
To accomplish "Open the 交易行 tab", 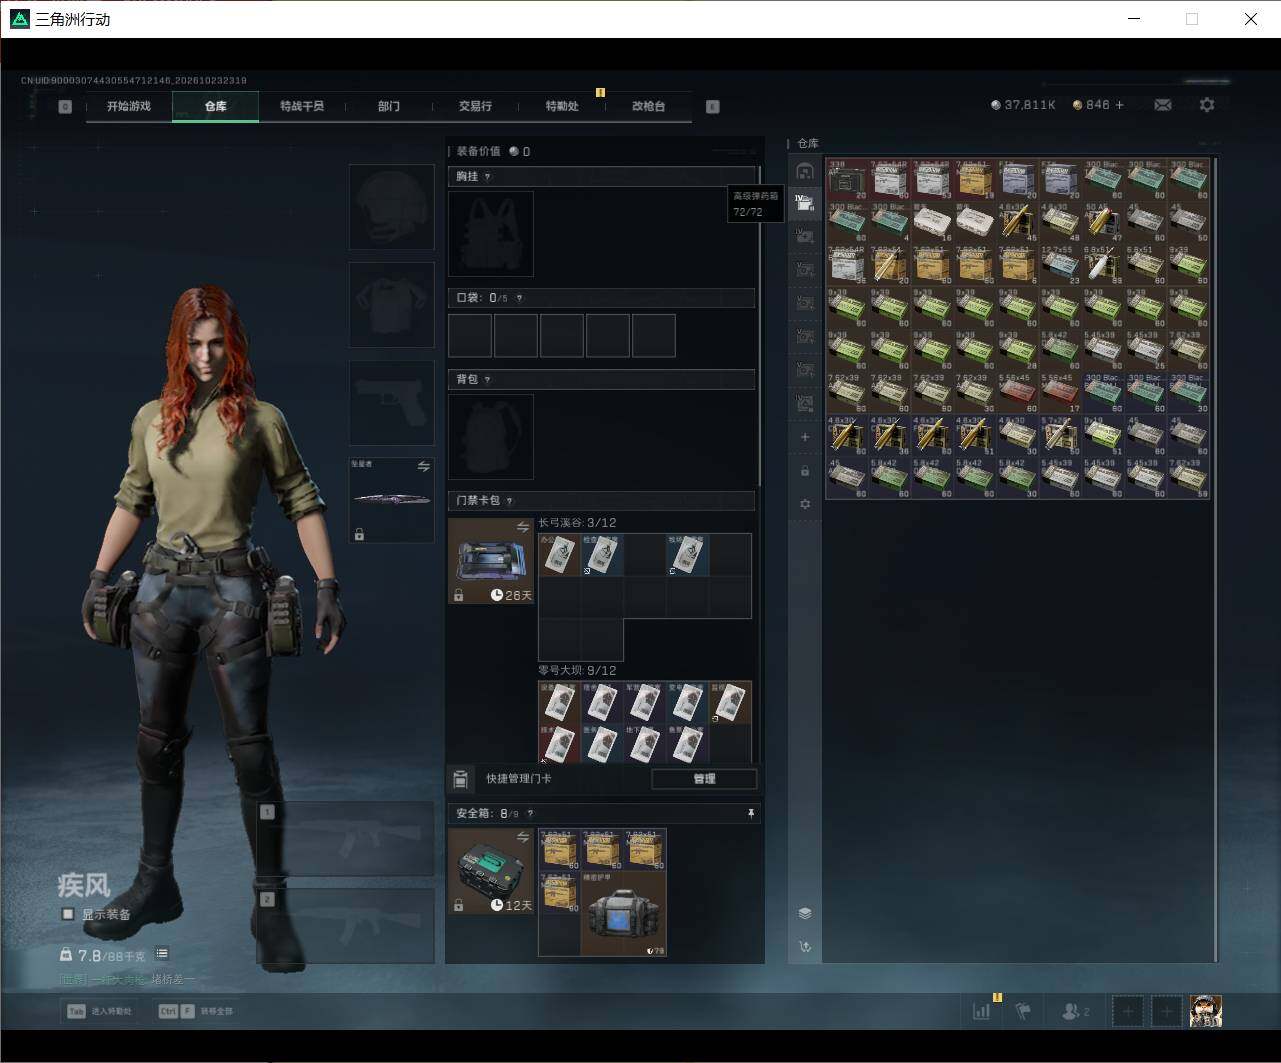I will pos(475,106).
